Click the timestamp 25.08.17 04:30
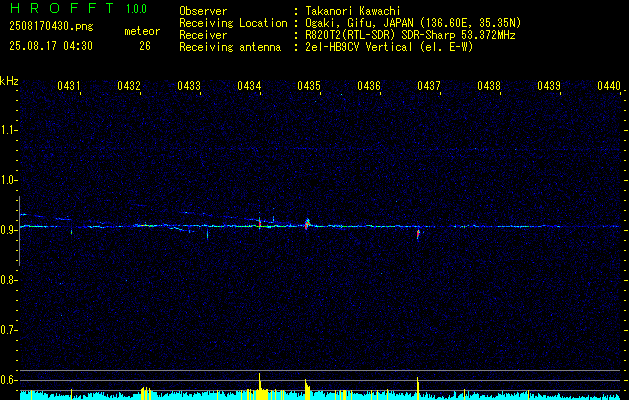The image size is (629, 400). [51, 46]
